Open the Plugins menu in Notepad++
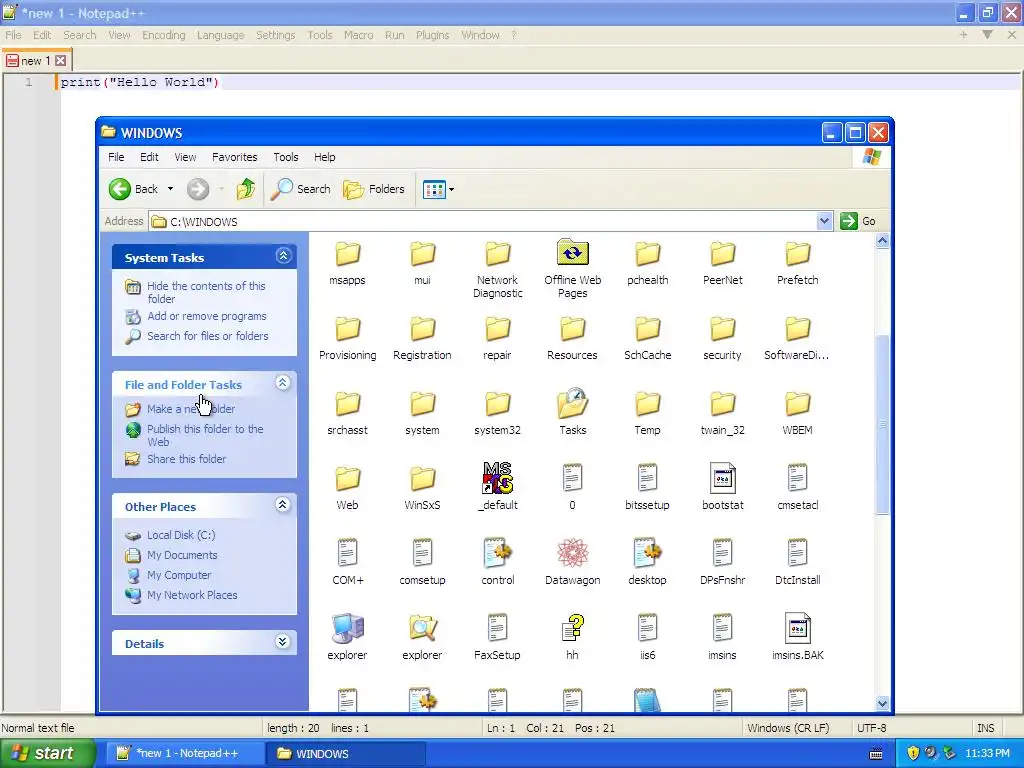 [x=432, y=35]
